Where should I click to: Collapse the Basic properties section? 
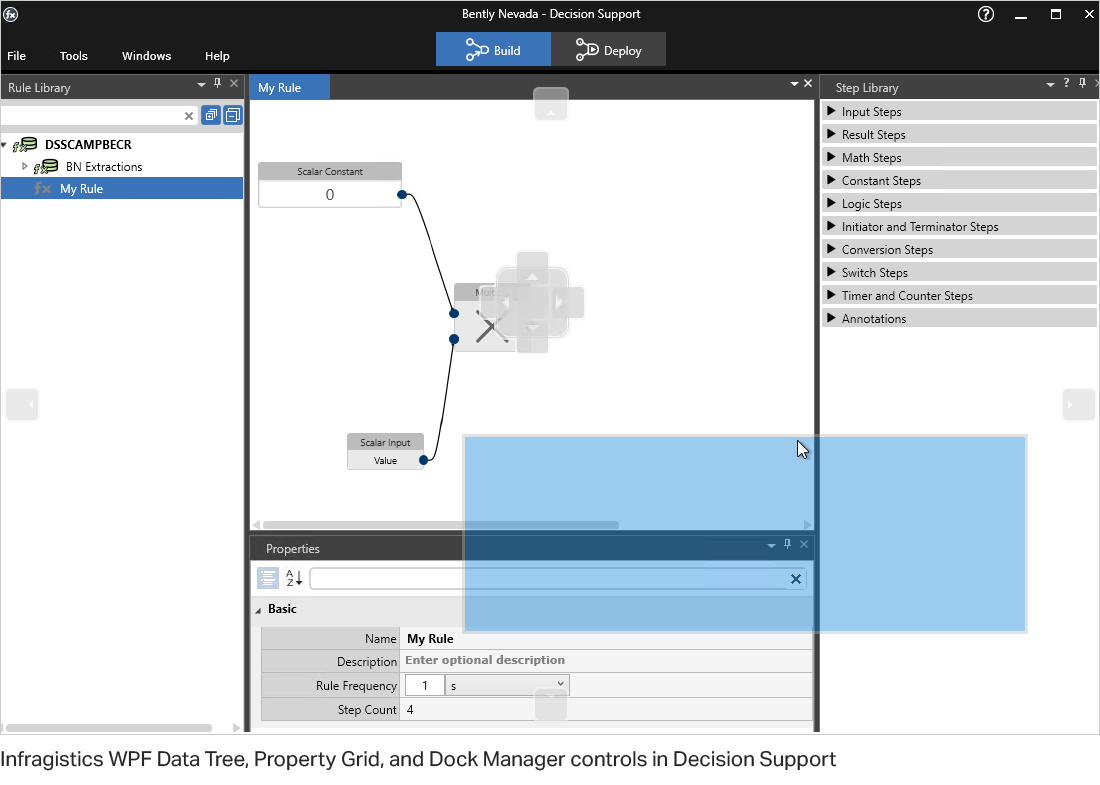(258, 610)
